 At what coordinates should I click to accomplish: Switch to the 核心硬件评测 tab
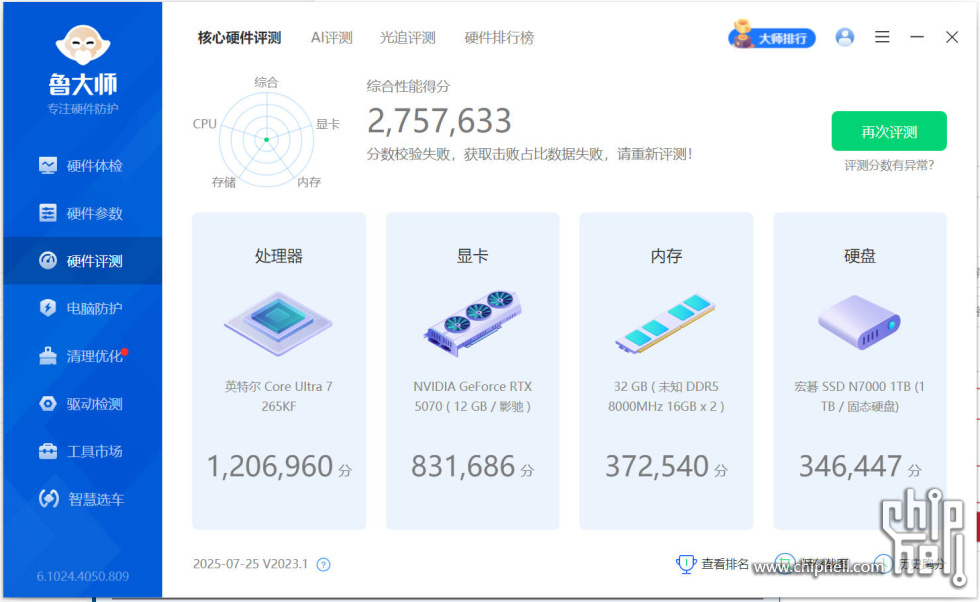click(x=239, y=38)
